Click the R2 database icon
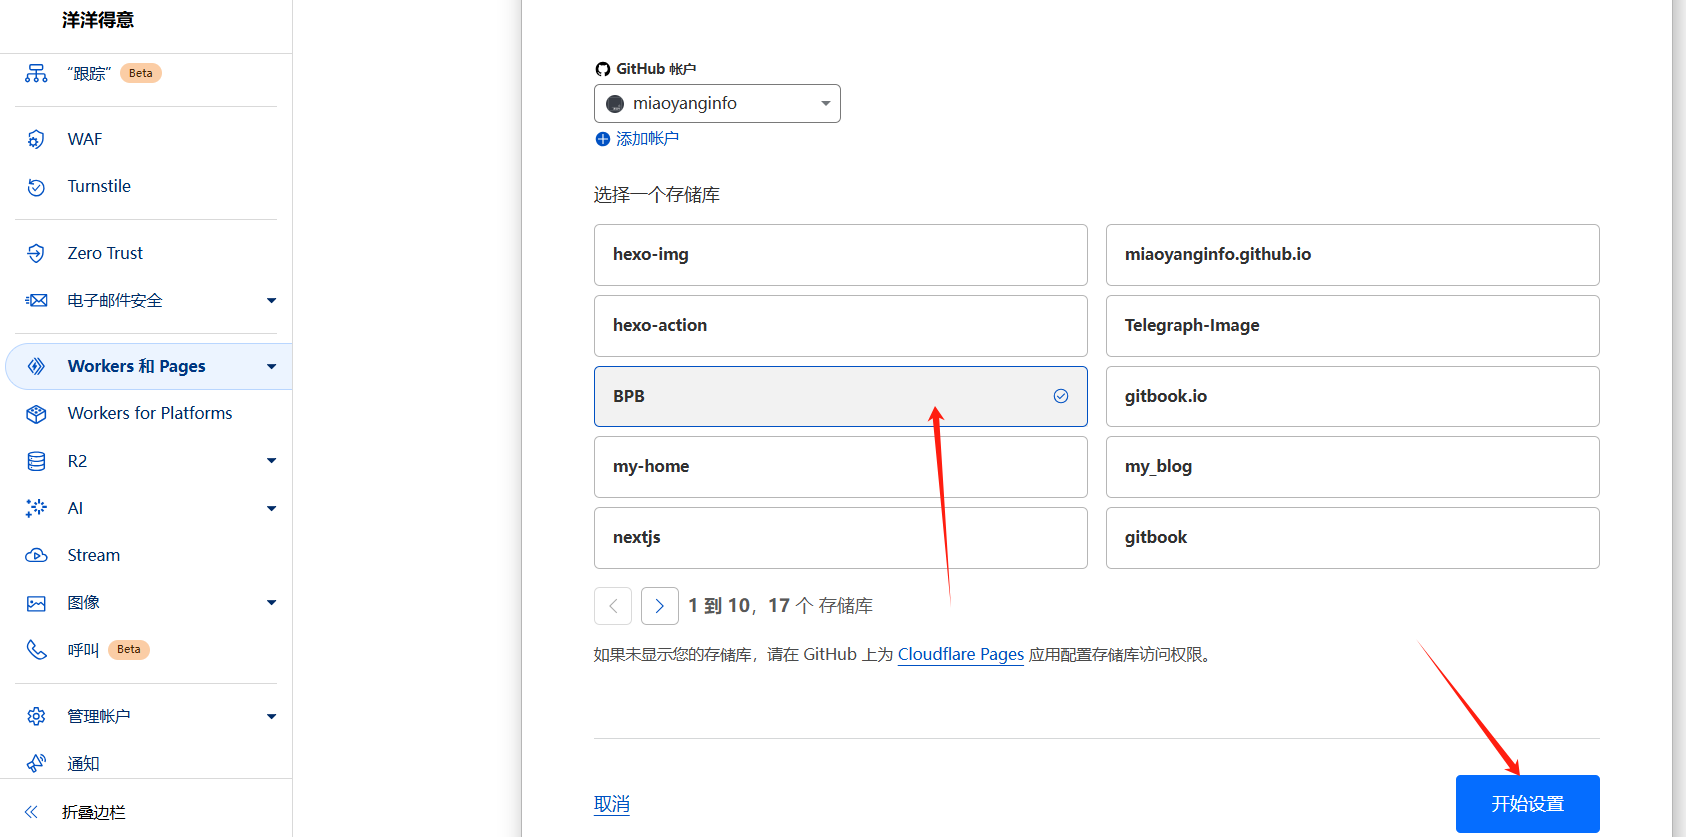This screenshot has width=1686, height=837. coord(36,461)
